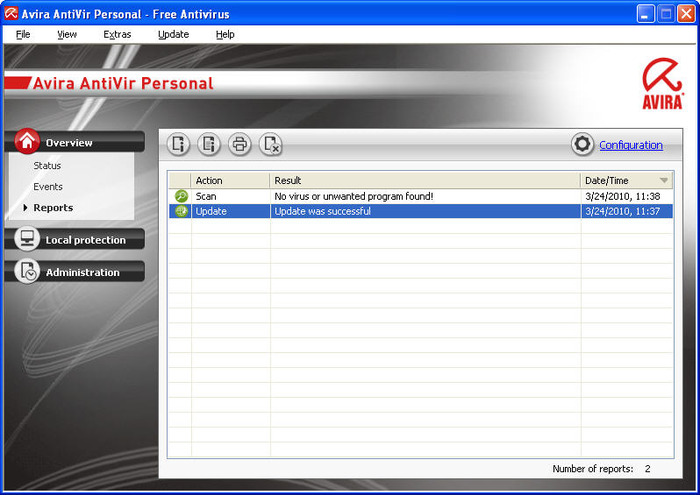
Task: Click the print report toolbar icon
Action: 240,144
